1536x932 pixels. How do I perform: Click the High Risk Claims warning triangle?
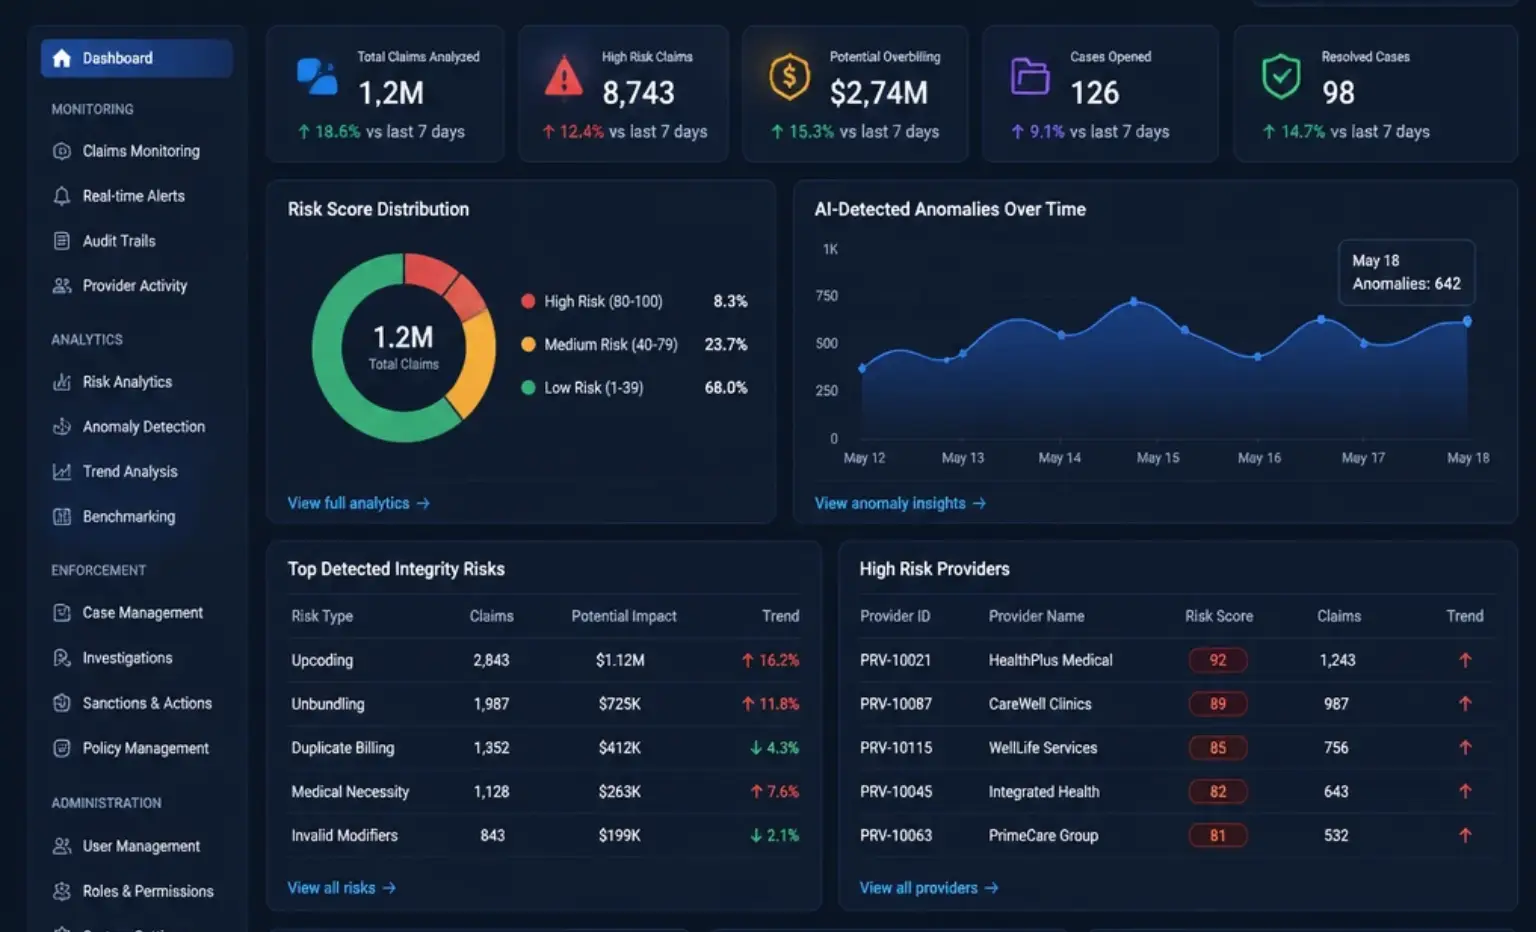pyautogui.click(x=564, y=77)
